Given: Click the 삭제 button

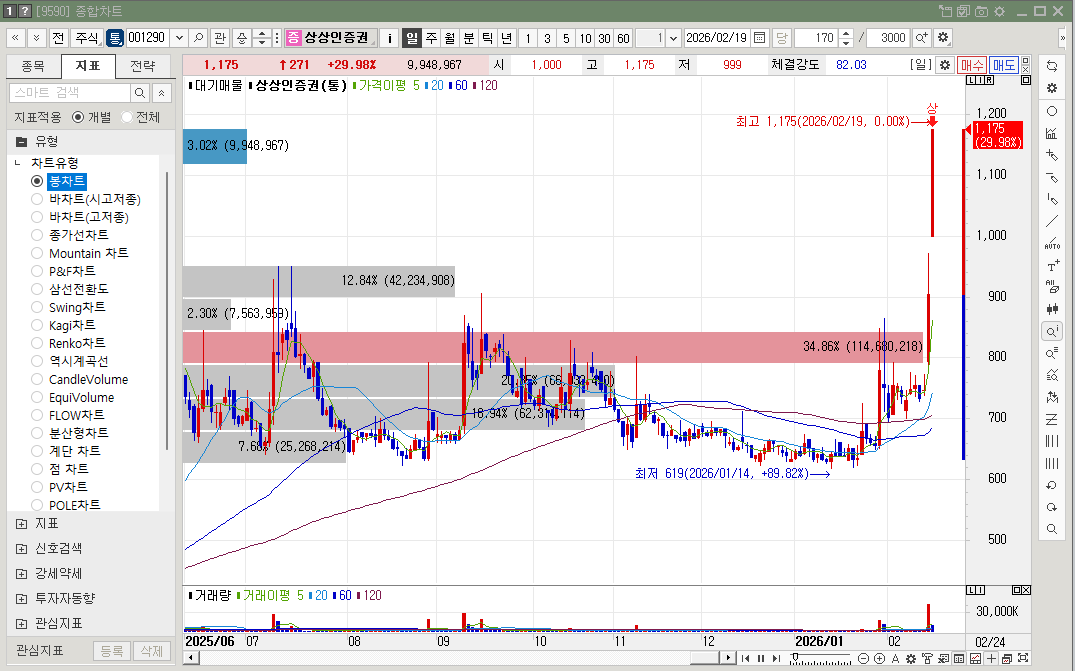Looking at the screenshot, I should point(152,650).
